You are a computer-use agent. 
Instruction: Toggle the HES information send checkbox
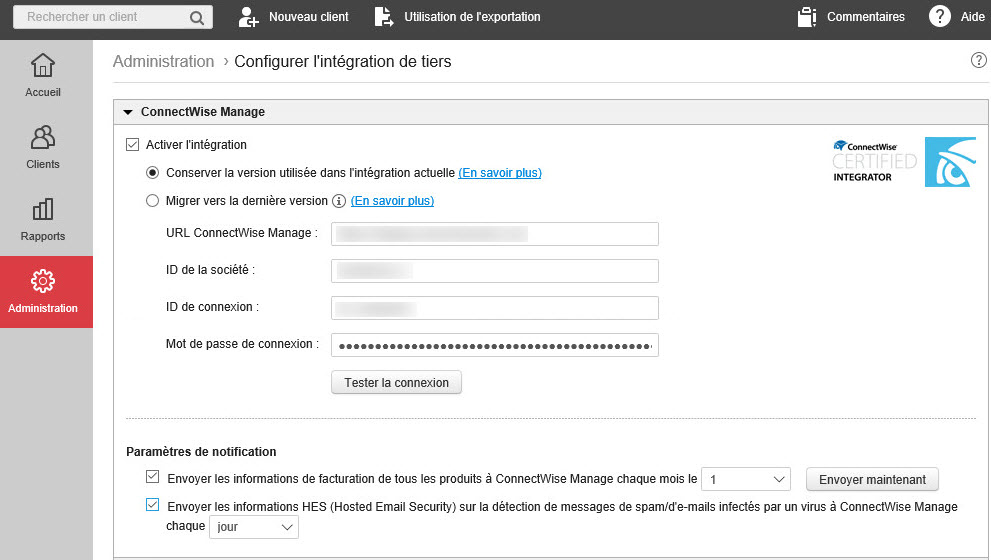(153, 507)
